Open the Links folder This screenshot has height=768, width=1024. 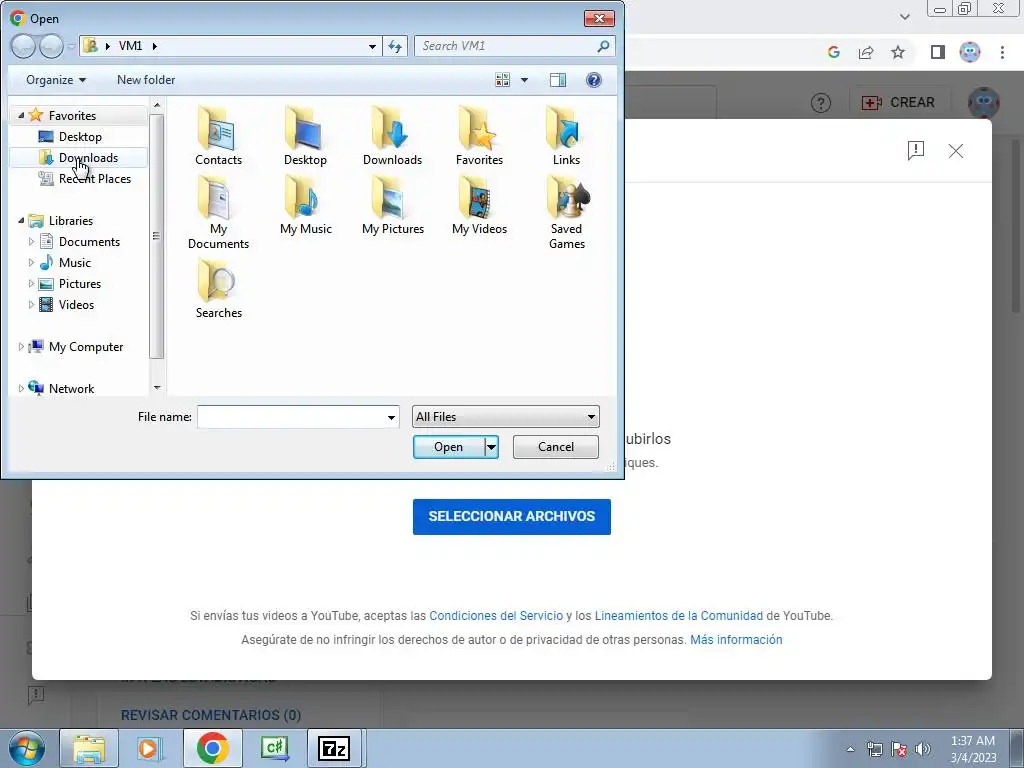pyautogui.click(x=566, y=136)
